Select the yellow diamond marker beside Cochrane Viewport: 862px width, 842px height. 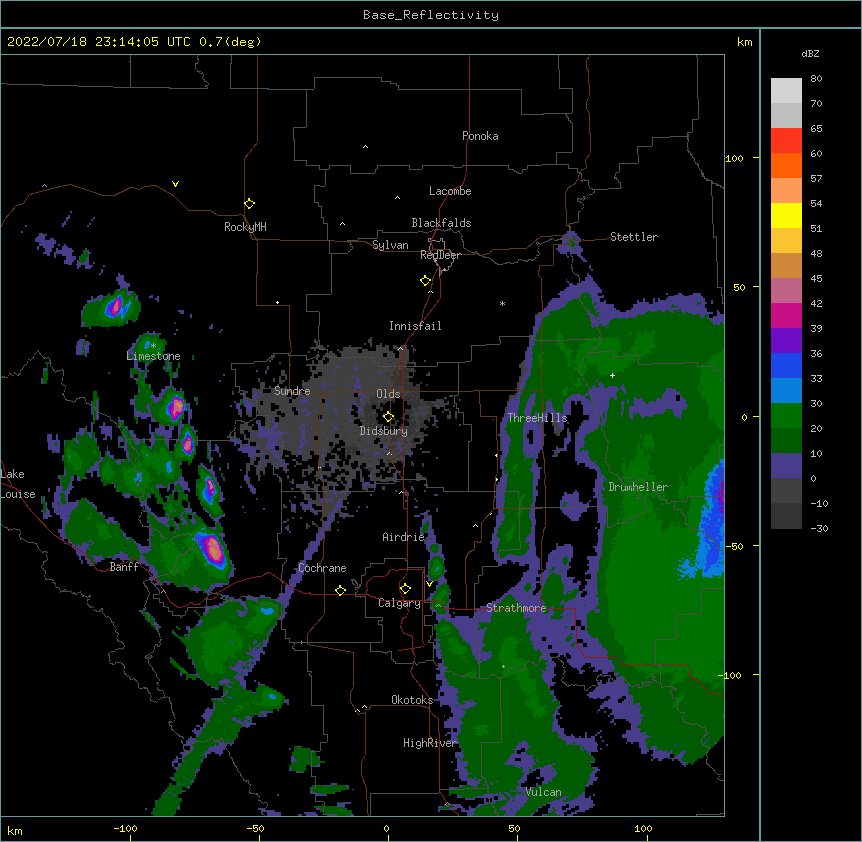340,590
